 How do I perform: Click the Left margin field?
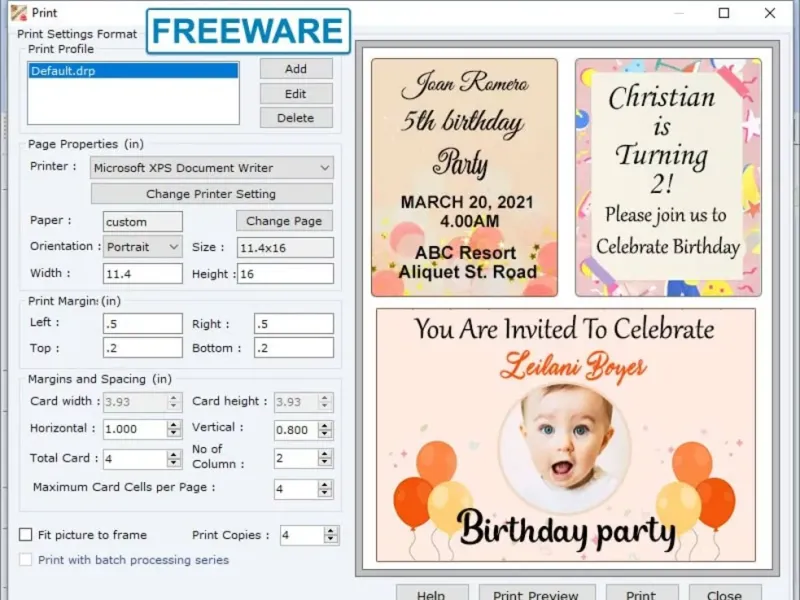(142, 324)
